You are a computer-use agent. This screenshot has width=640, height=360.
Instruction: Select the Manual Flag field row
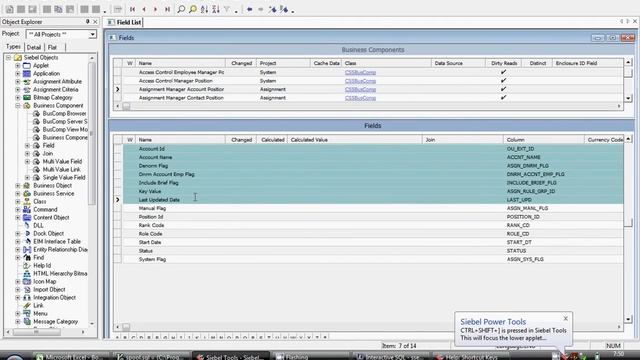tap(373, 208)
